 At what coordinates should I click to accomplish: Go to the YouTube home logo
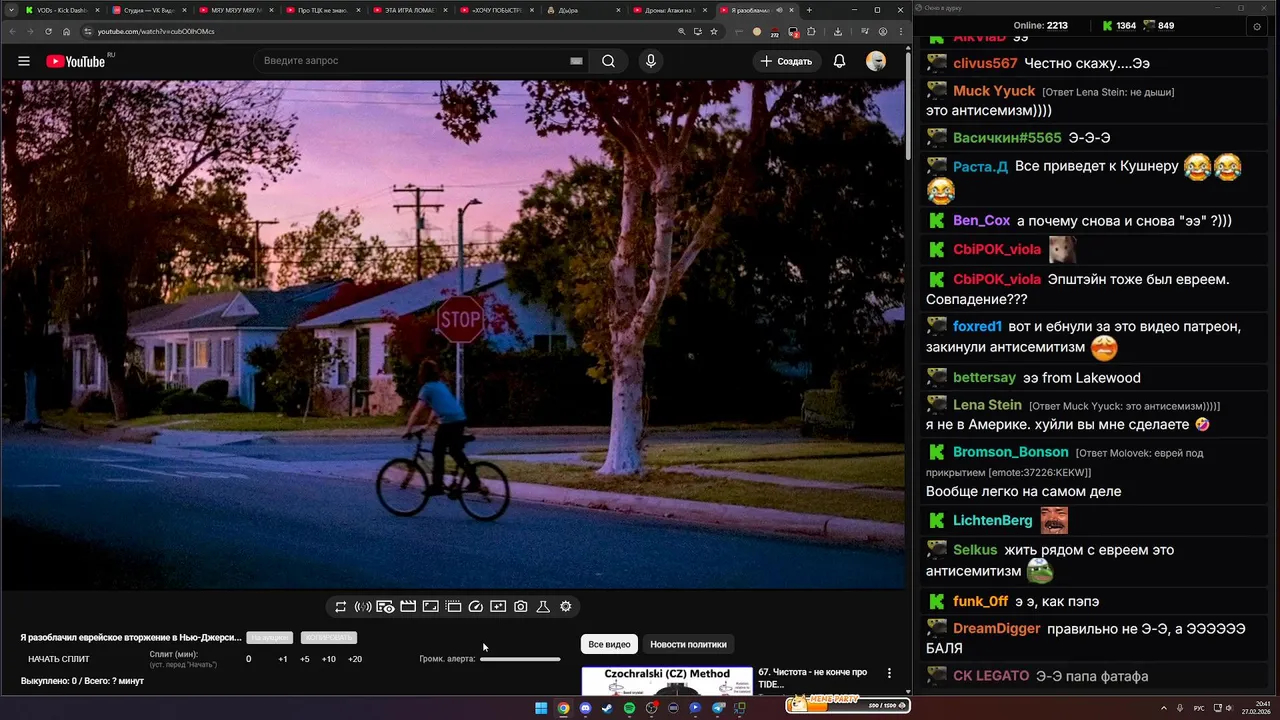pos(76,61)
